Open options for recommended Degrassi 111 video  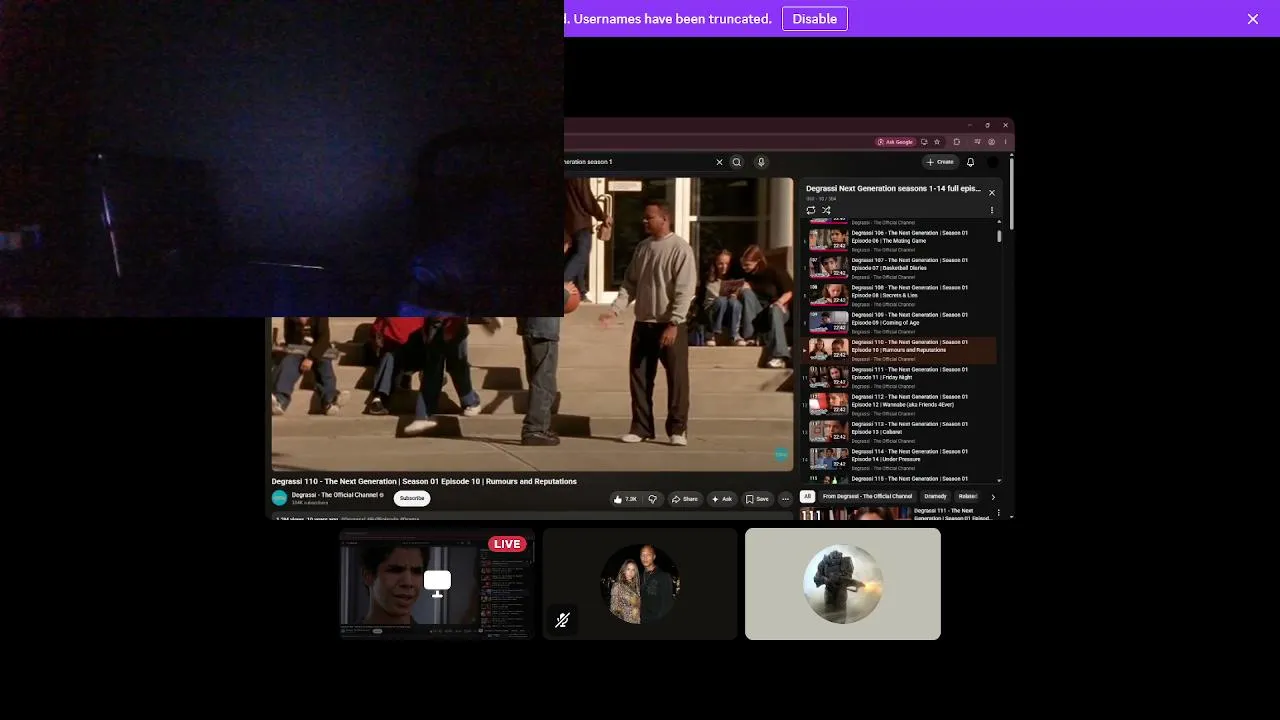click(x=998, y=513)
